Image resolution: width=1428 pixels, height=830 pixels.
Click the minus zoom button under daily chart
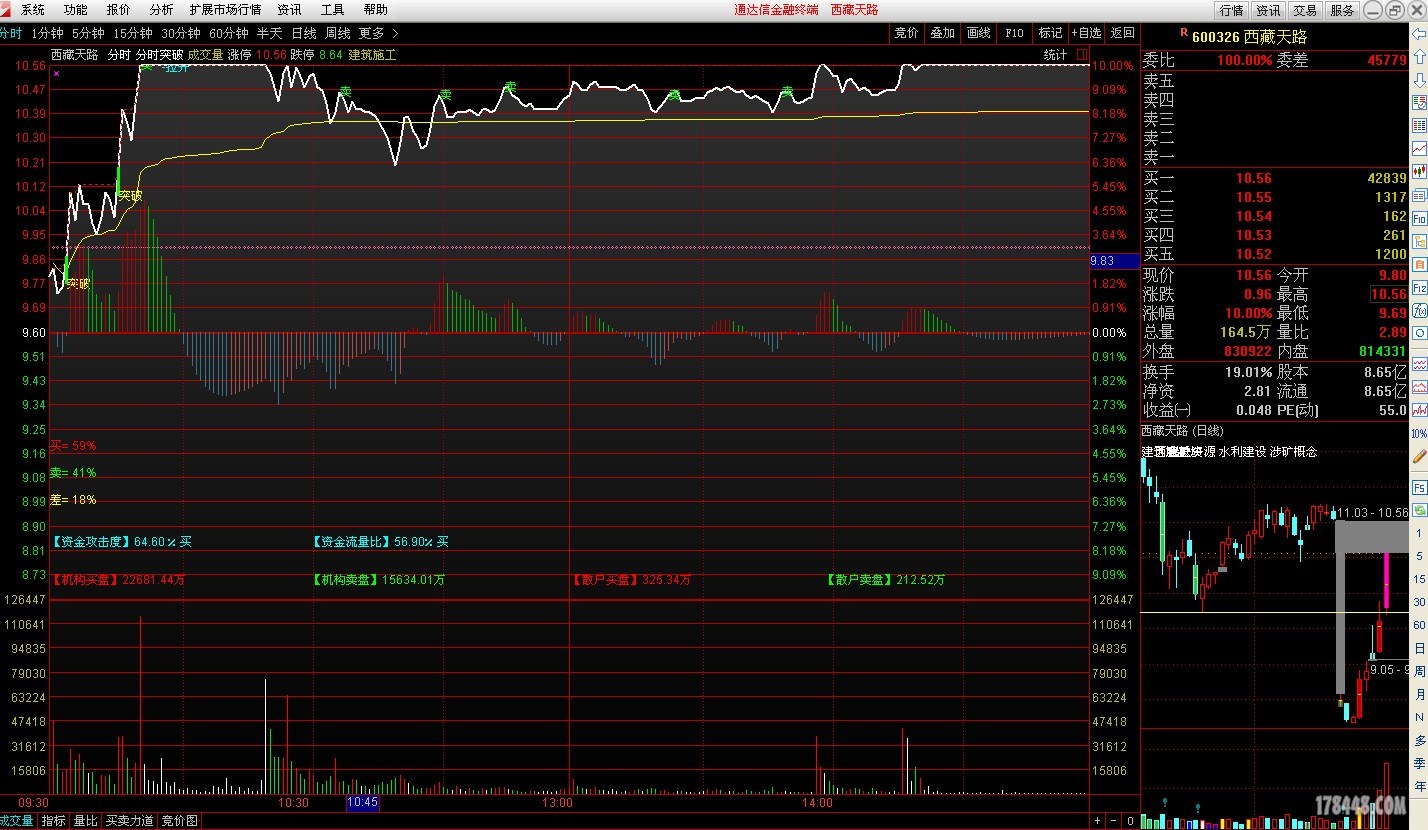tap(1113, 821)
